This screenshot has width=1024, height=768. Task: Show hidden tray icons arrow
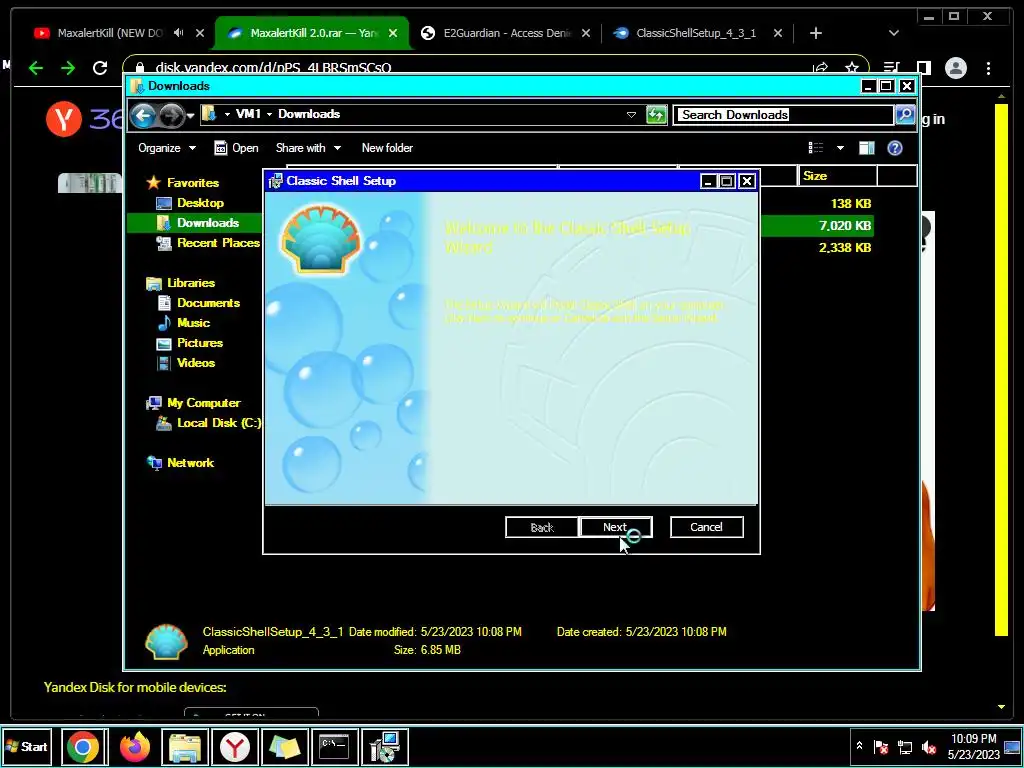[859, 746]
